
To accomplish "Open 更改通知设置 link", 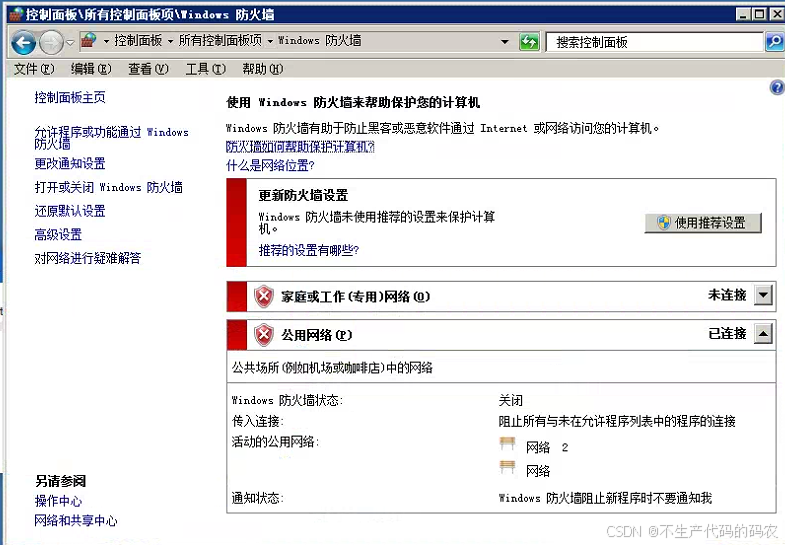I will [x=70, y=163].
